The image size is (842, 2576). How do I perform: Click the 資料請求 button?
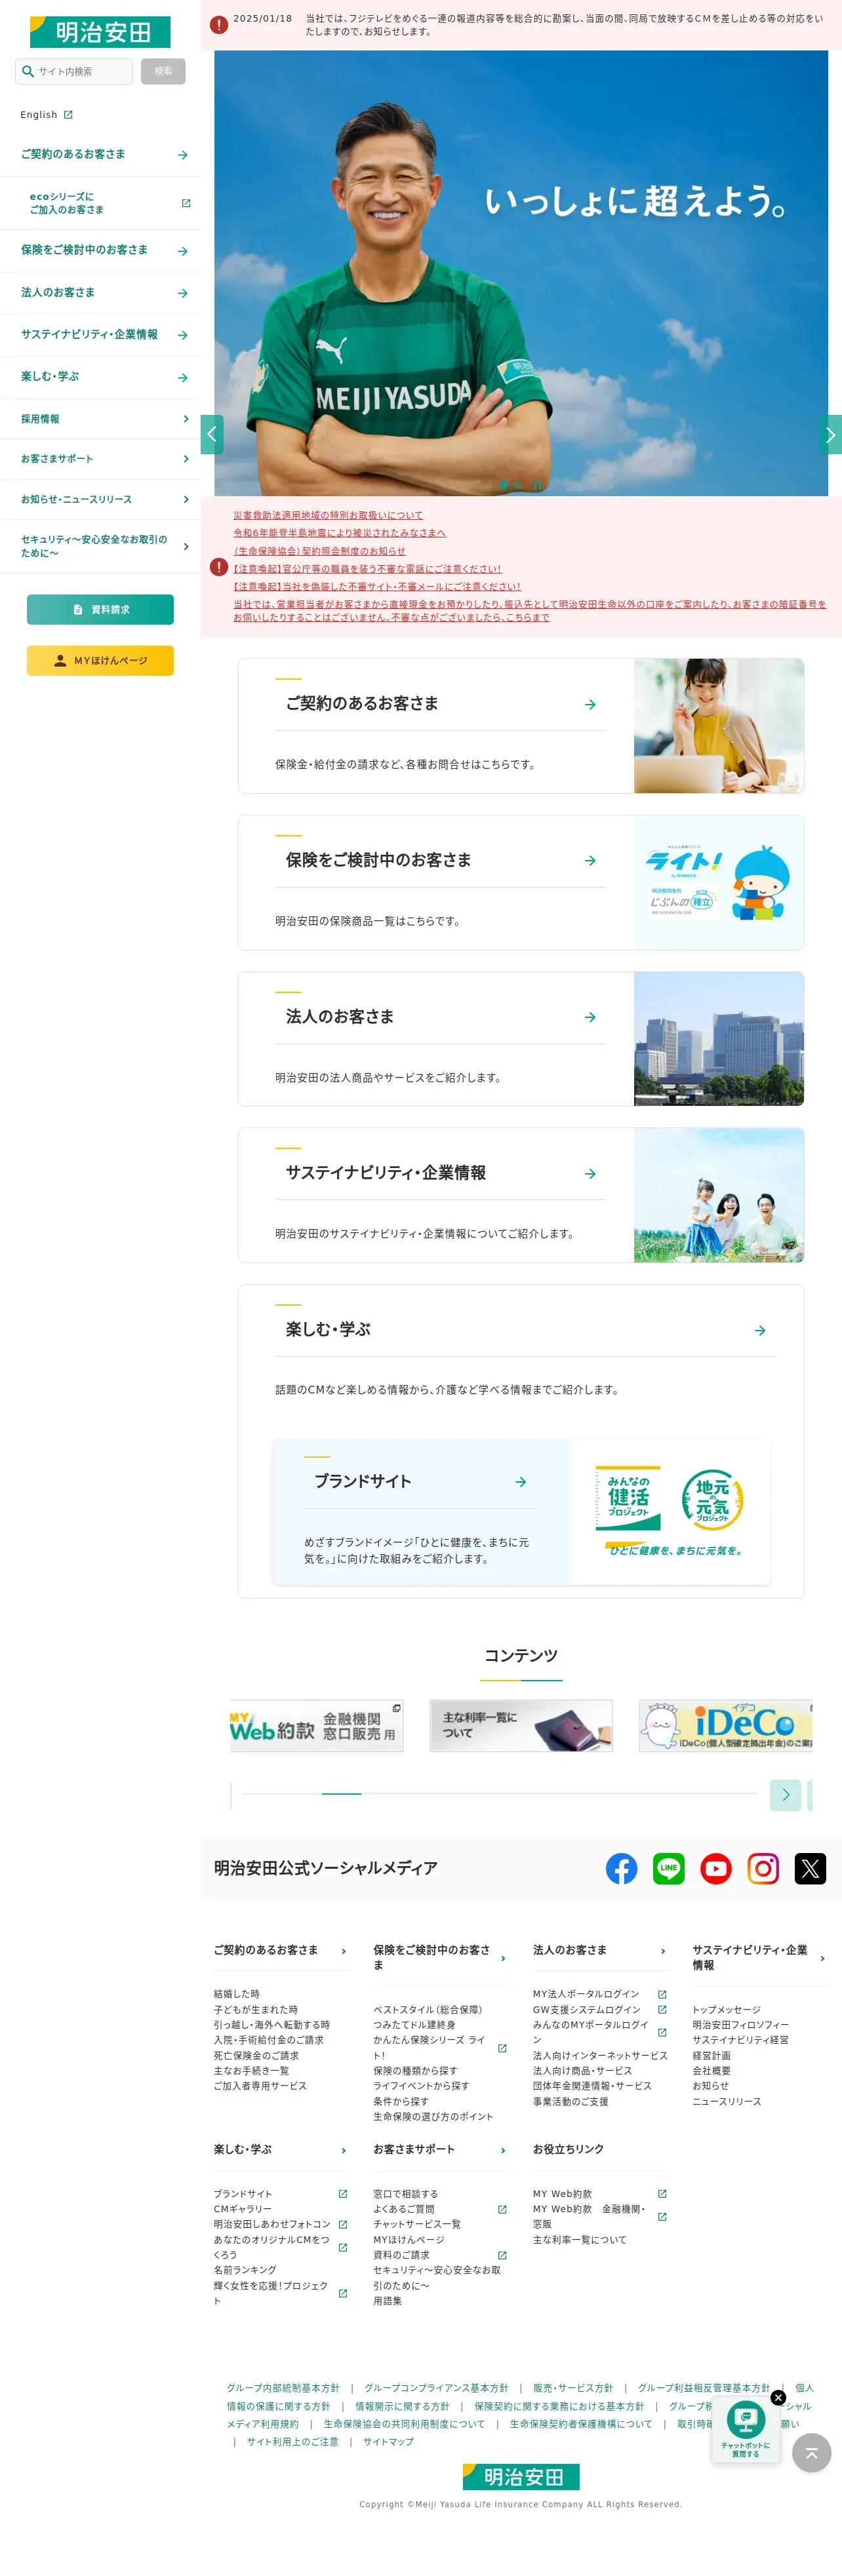tap(100, 609)
